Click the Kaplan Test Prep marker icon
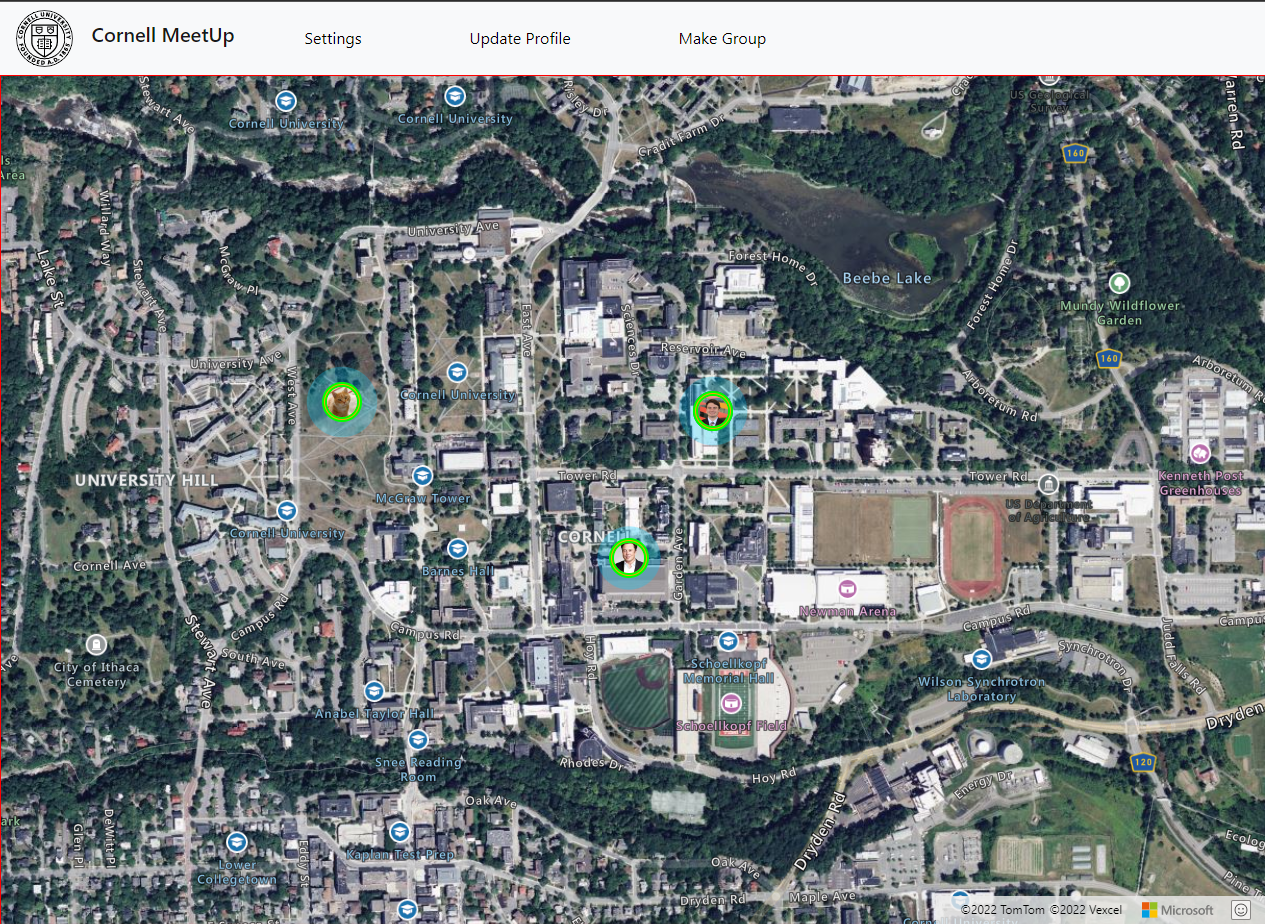The height and width of the screenshot is (924, 1265). click(400, 831)
